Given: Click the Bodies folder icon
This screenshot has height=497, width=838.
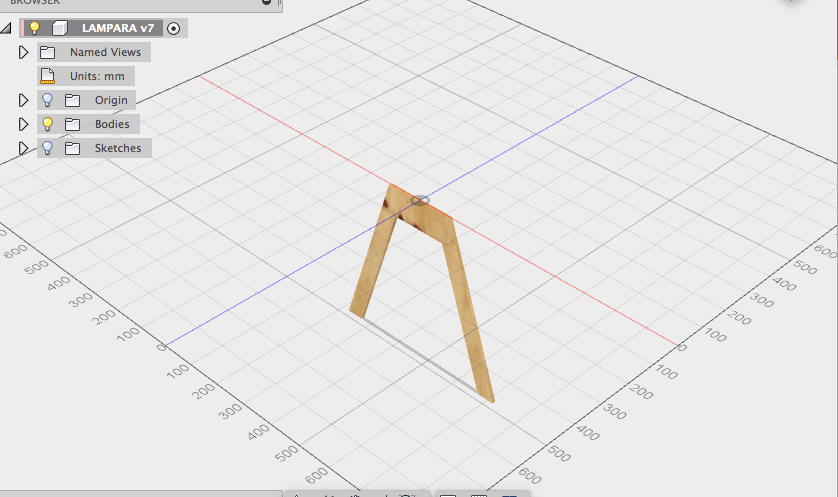Looking at the screenshot, I should coord(72,124).
